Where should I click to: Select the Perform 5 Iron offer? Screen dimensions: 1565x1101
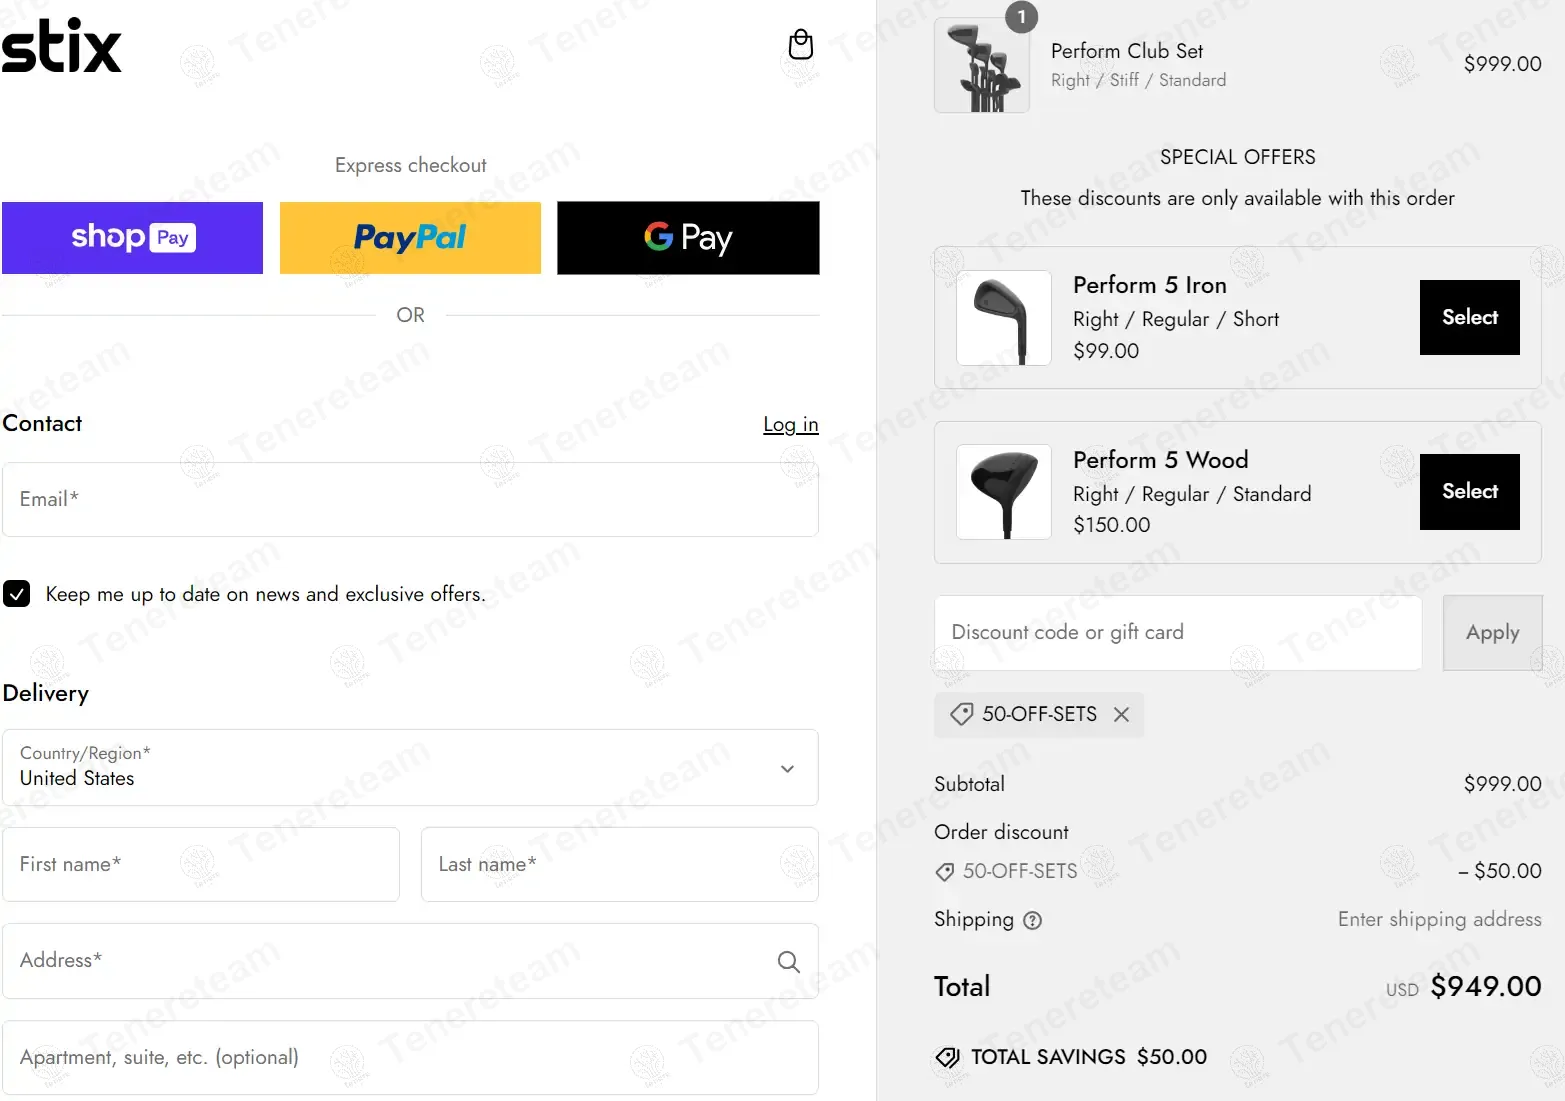pos(1469,317)
